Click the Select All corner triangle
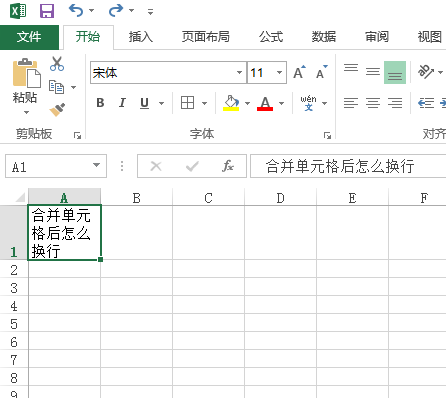446x398 pixels. (x=20, y=197)
